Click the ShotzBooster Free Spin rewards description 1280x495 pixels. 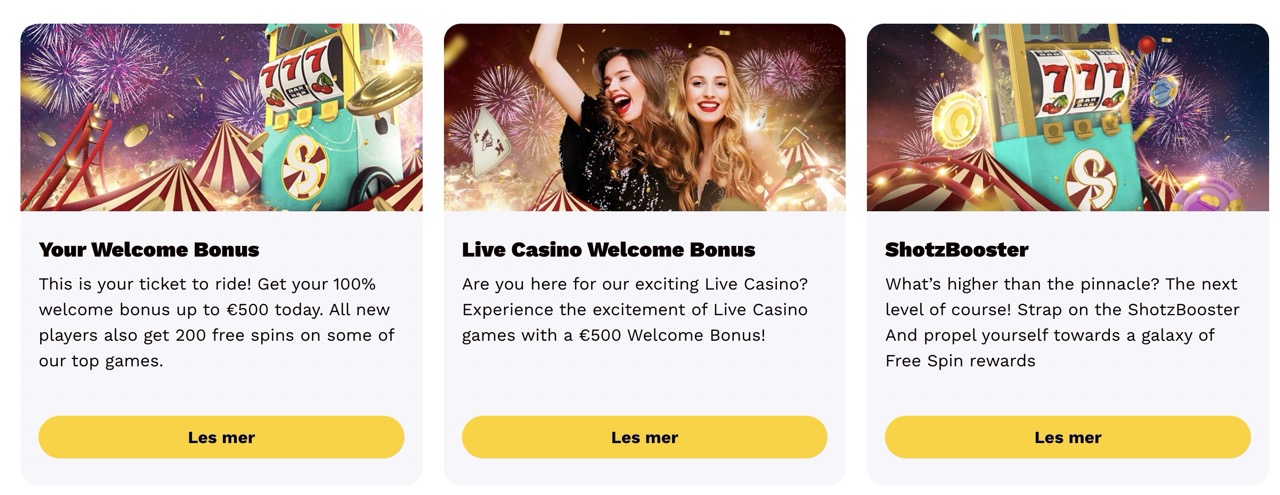(x=1063, y=322)
